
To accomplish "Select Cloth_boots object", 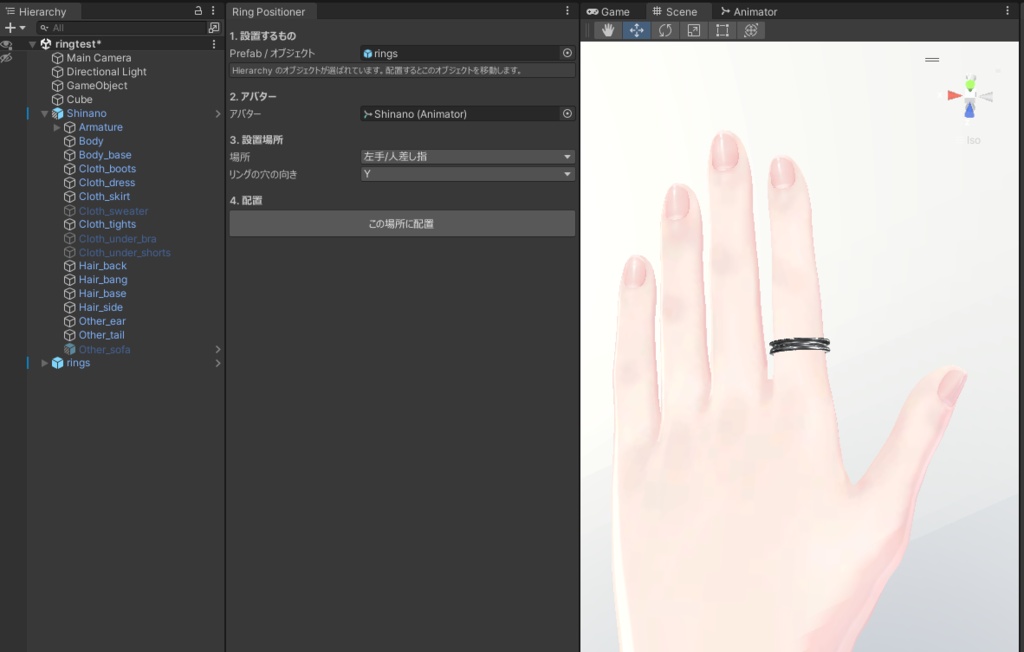I will coord(107,169).
